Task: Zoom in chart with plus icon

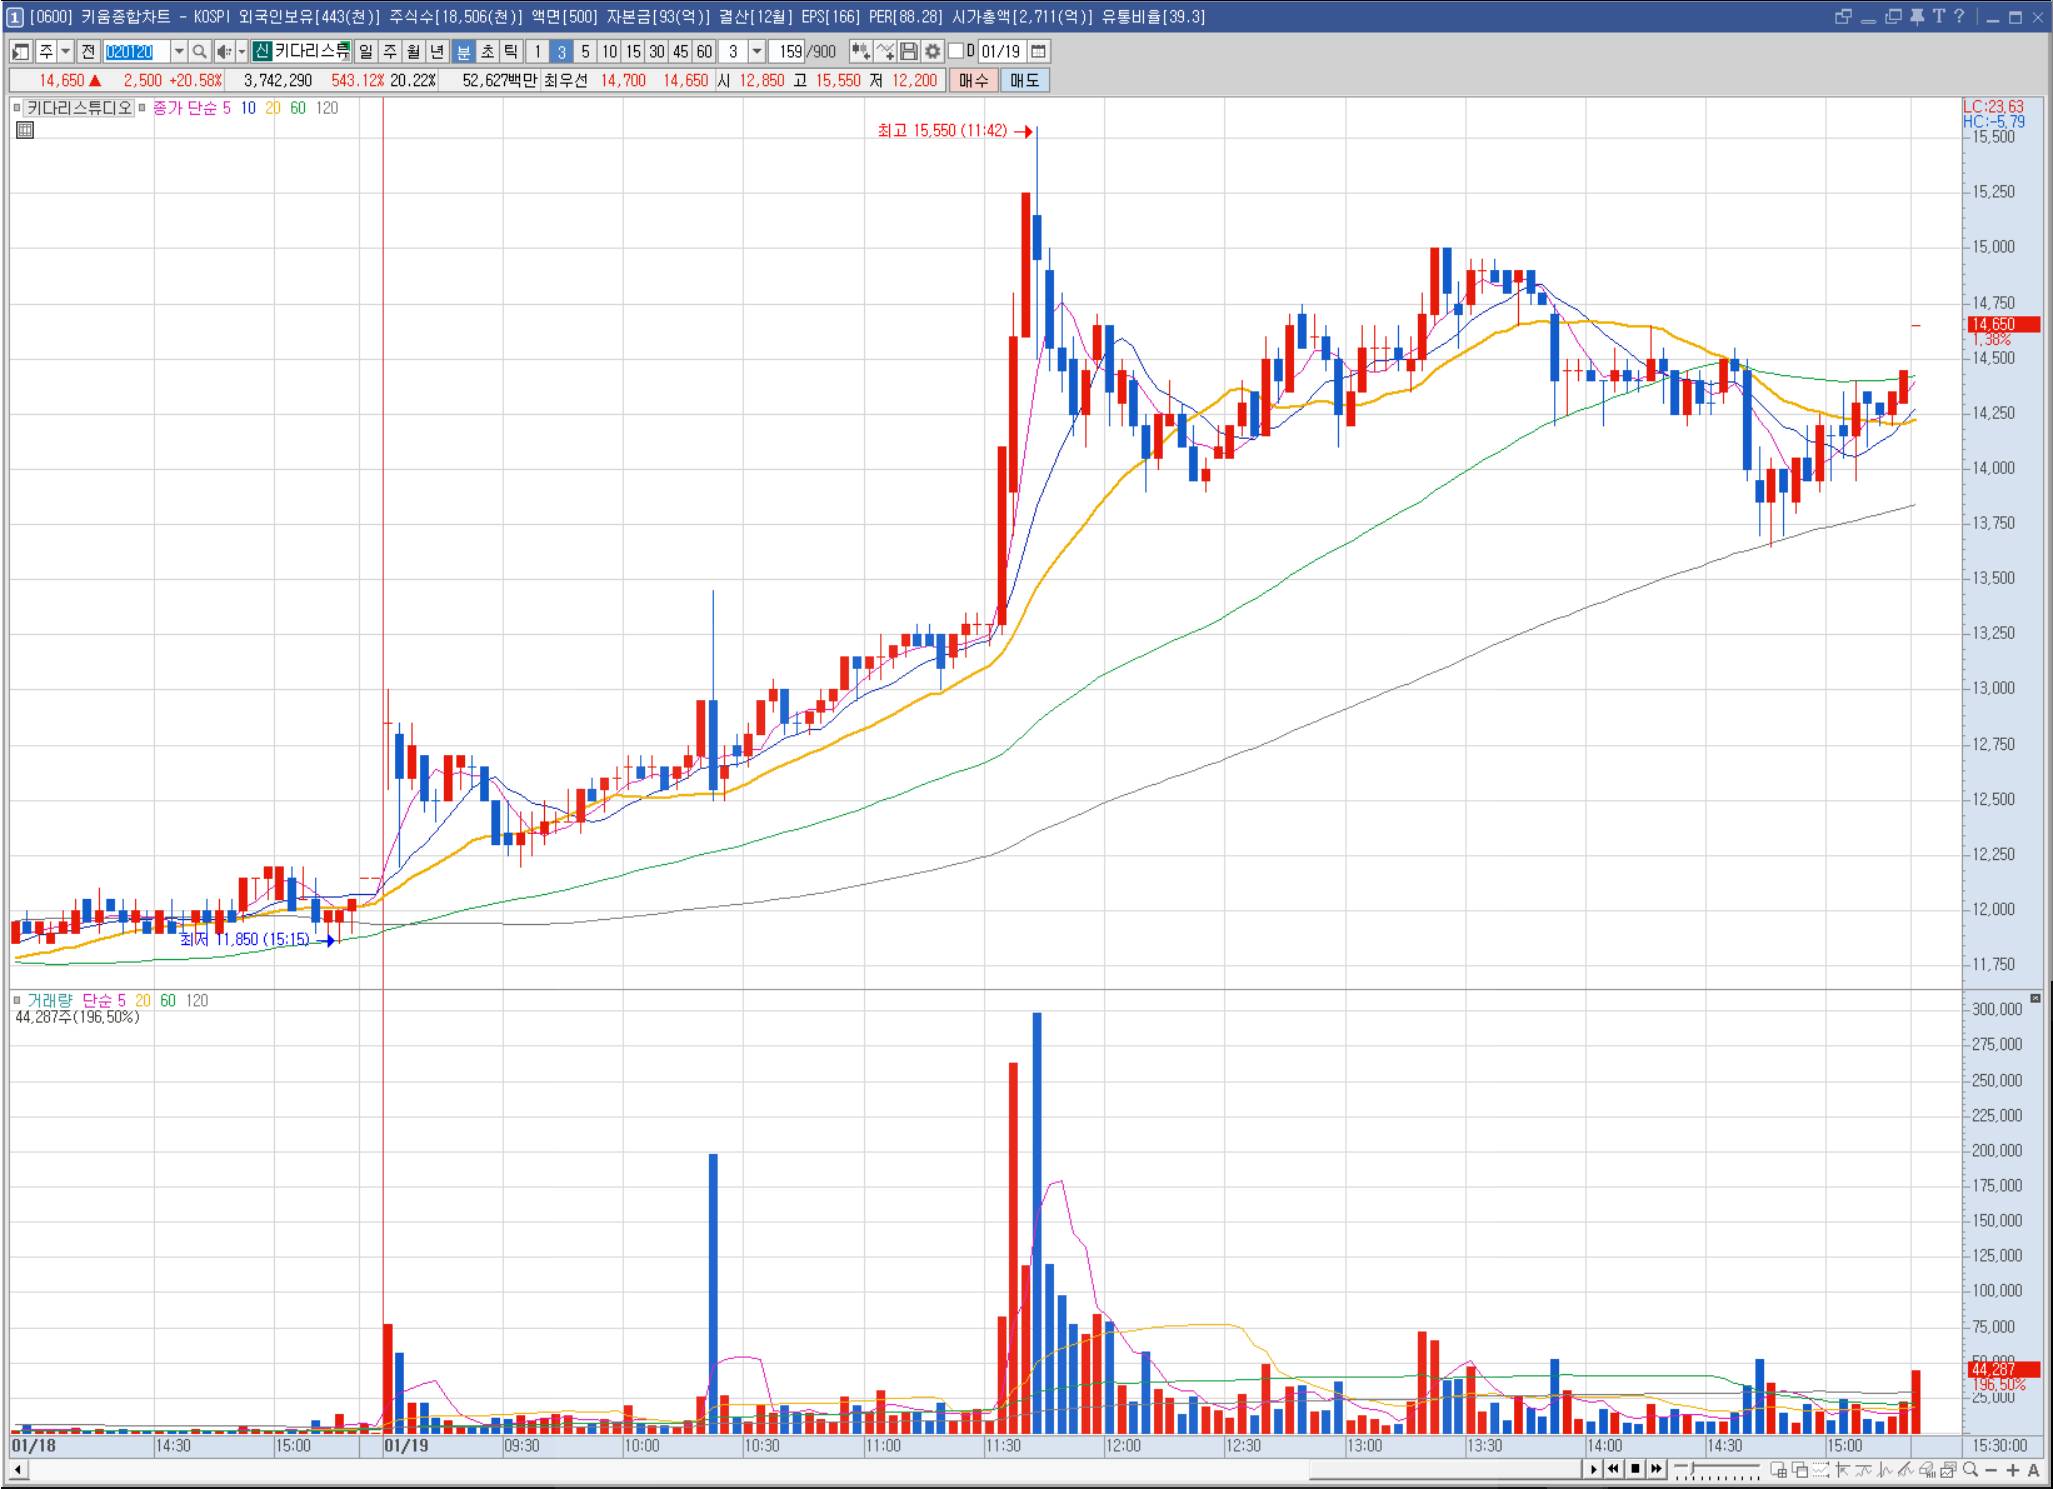Action: tap(2012, 1470)
